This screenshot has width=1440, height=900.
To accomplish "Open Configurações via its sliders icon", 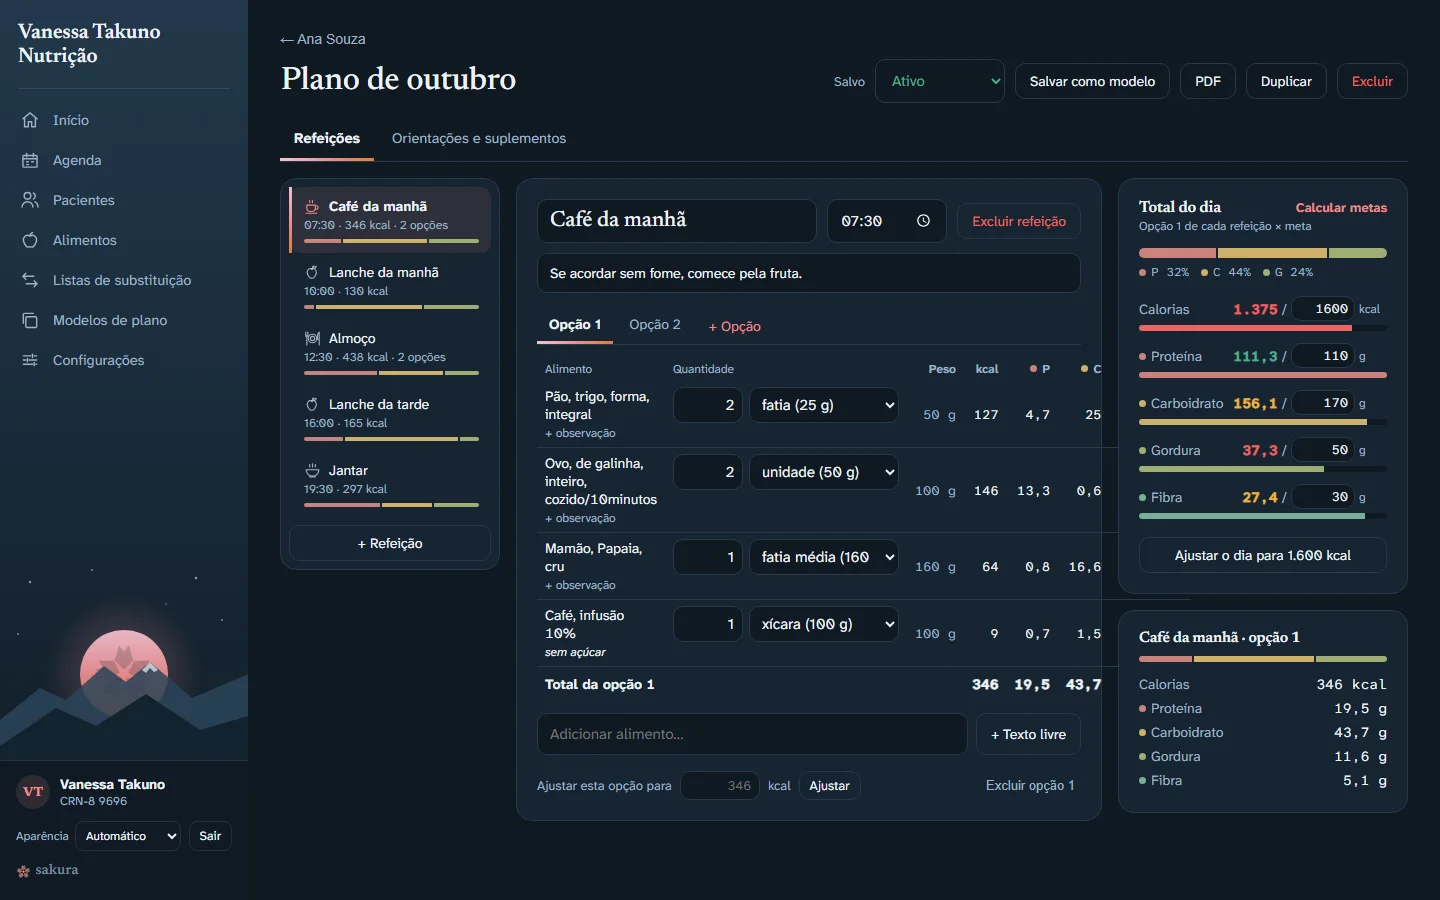I will pos(30,360).
